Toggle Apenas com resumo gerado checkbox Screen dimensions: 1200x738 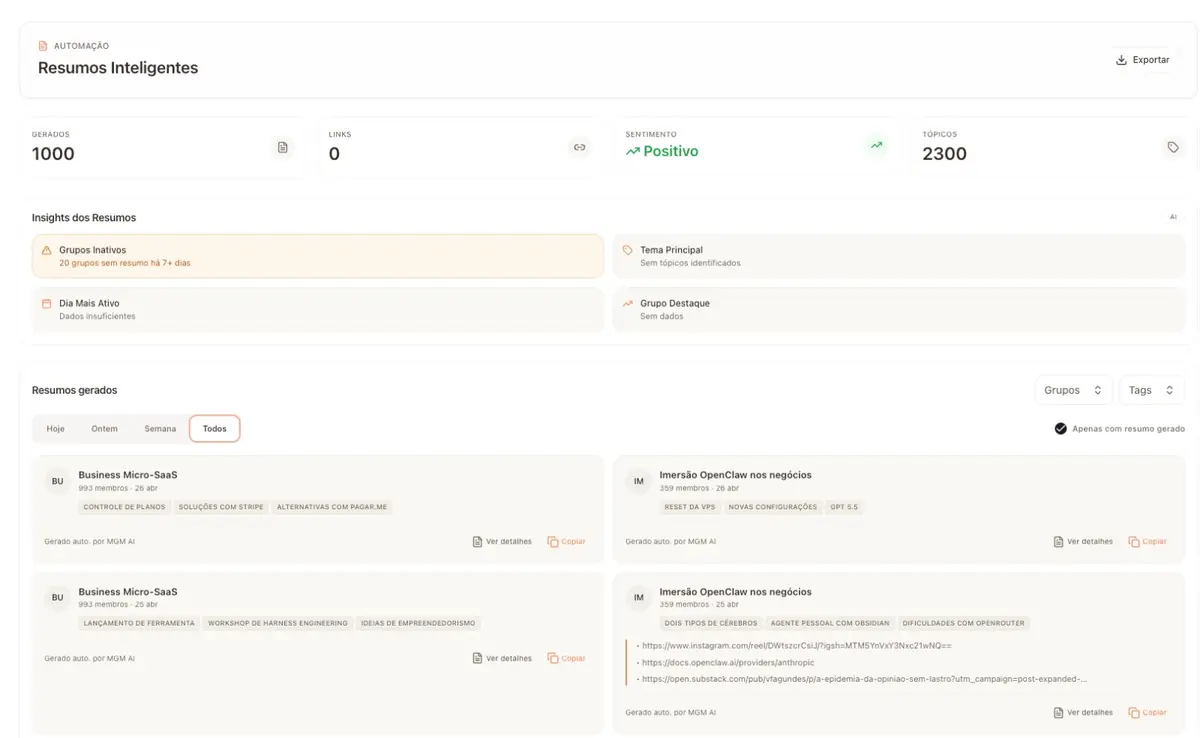tap(1060, 429)
